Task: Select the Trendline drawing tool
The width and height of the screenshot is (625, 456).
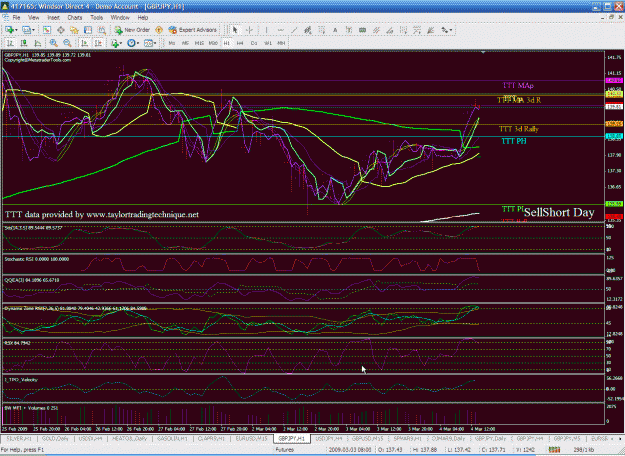Action: 294,30
